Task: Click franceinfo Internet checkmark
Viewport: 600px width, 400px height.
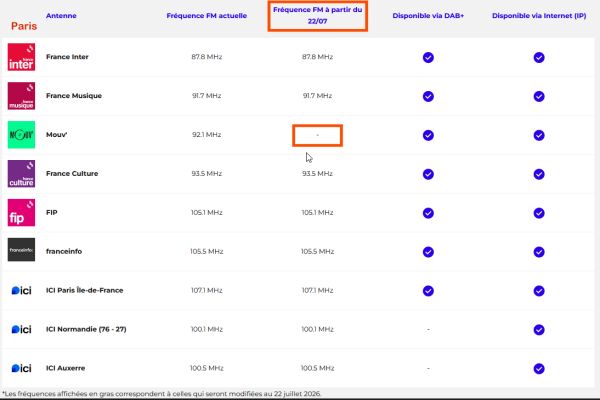Action: [539, 252]
